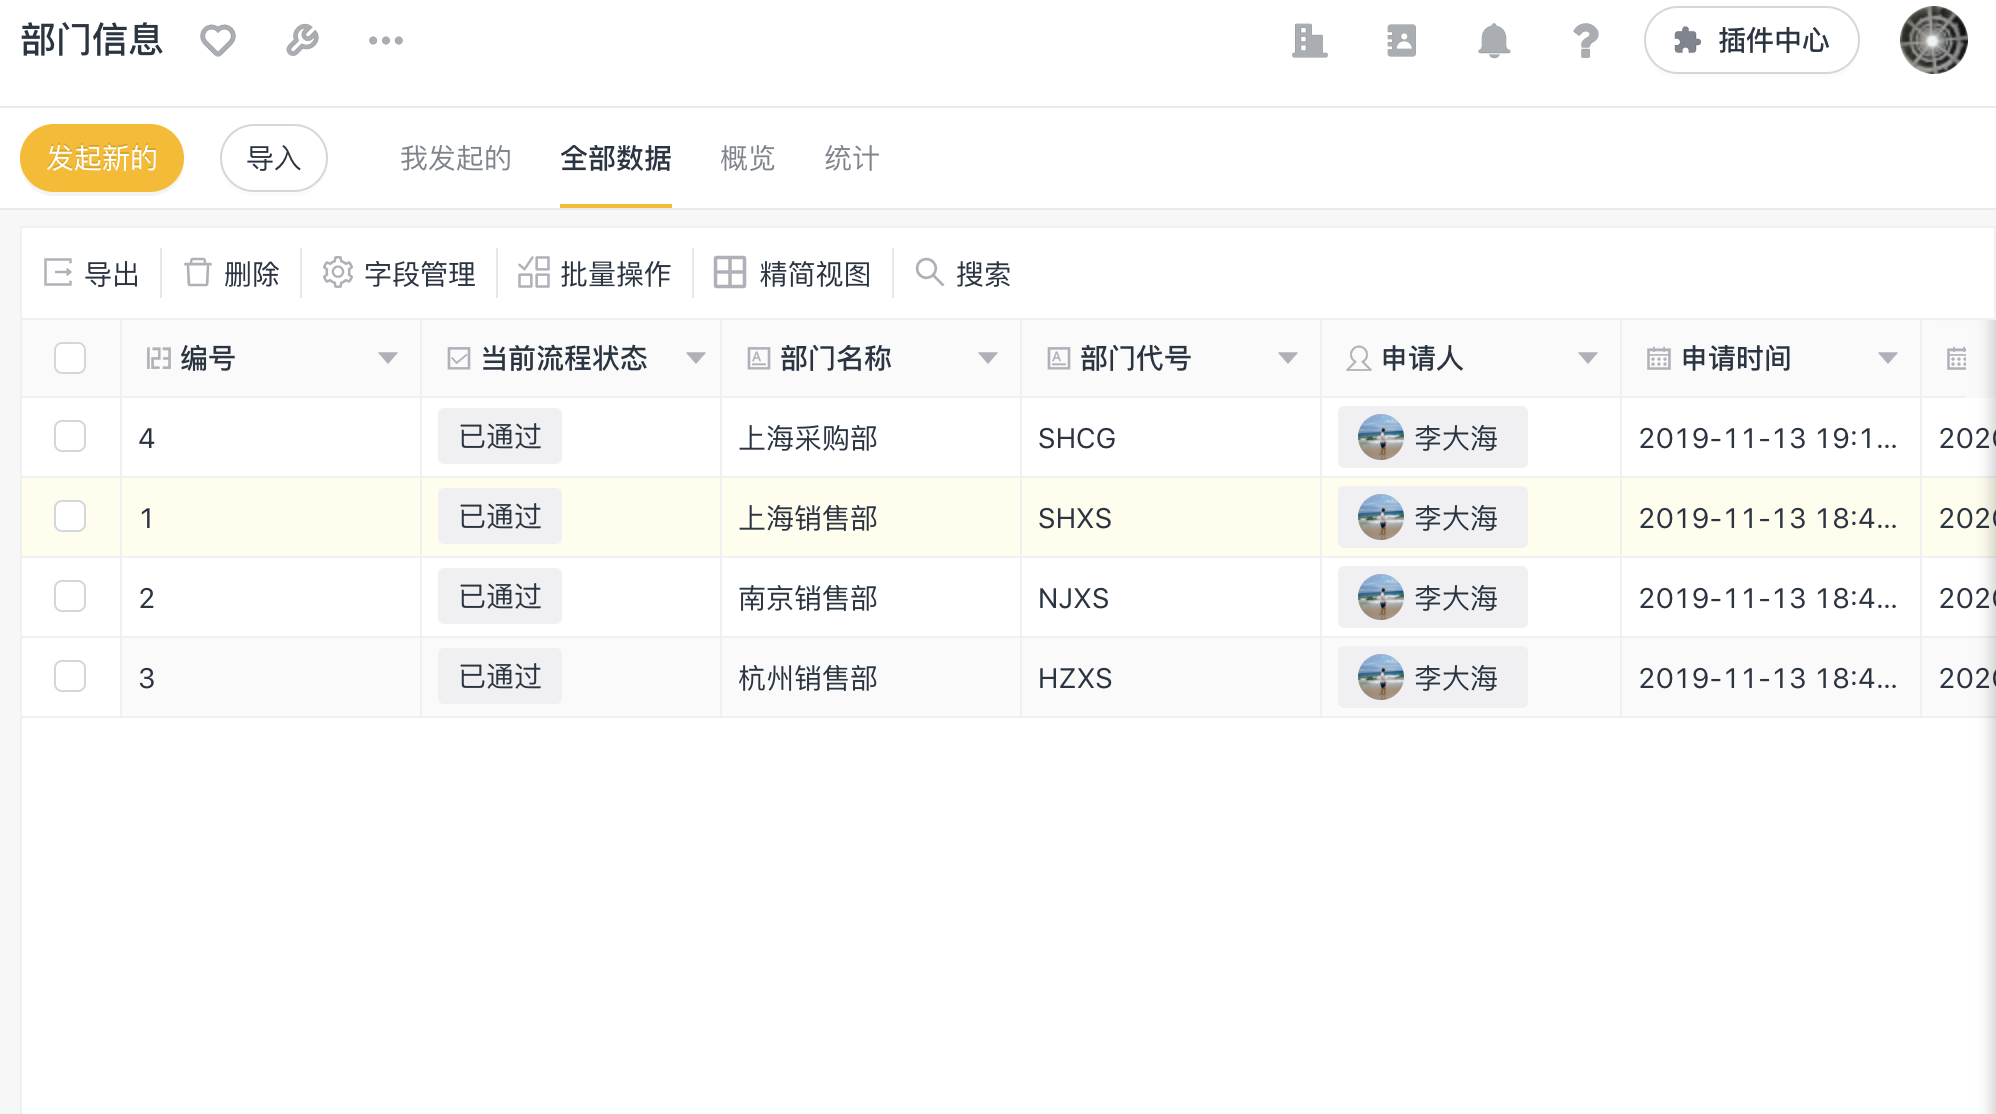Viewport: 1996px width, 1114px height.
Task: Click 已通过 status in 南京销售部 row
Action: [x=500, y=596]
